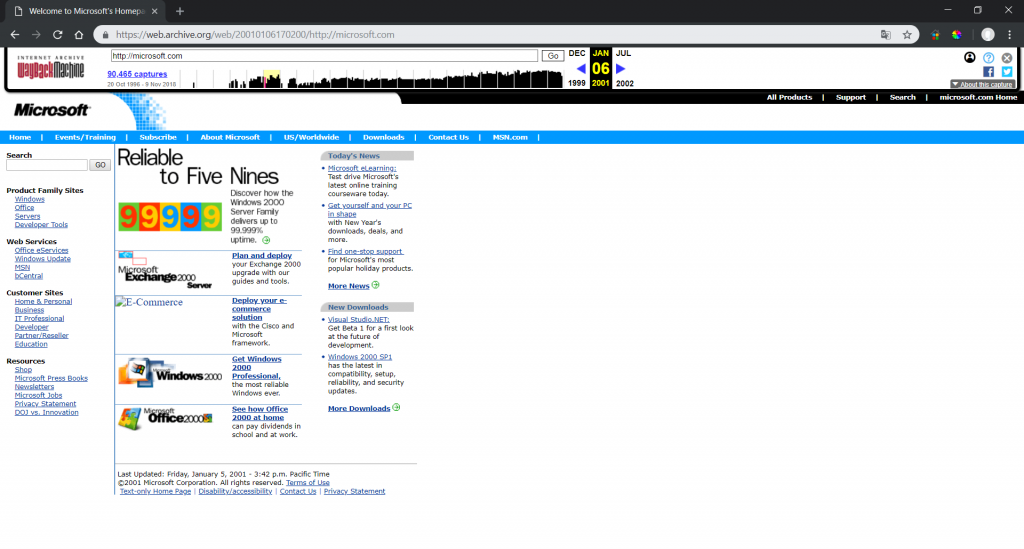Viewport: 1024px width, 549px height.
Task: Open the browser home icon
Action: click(79, 35)
